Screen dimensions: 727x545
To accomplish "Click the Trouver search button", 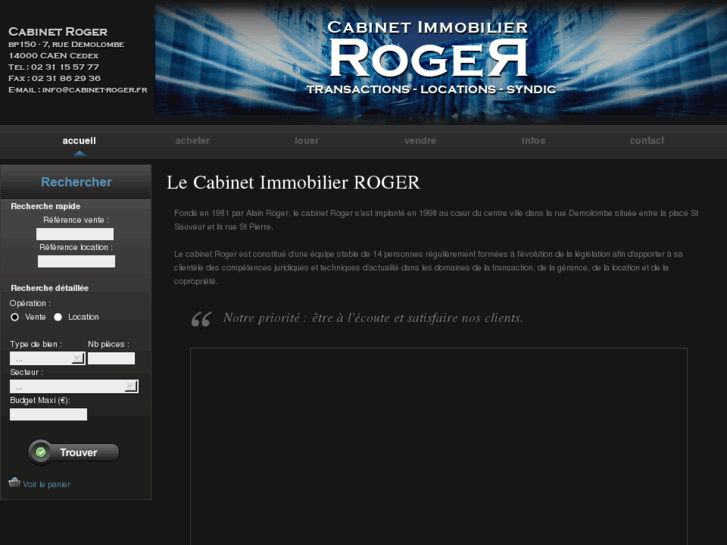I will point(74,452).
